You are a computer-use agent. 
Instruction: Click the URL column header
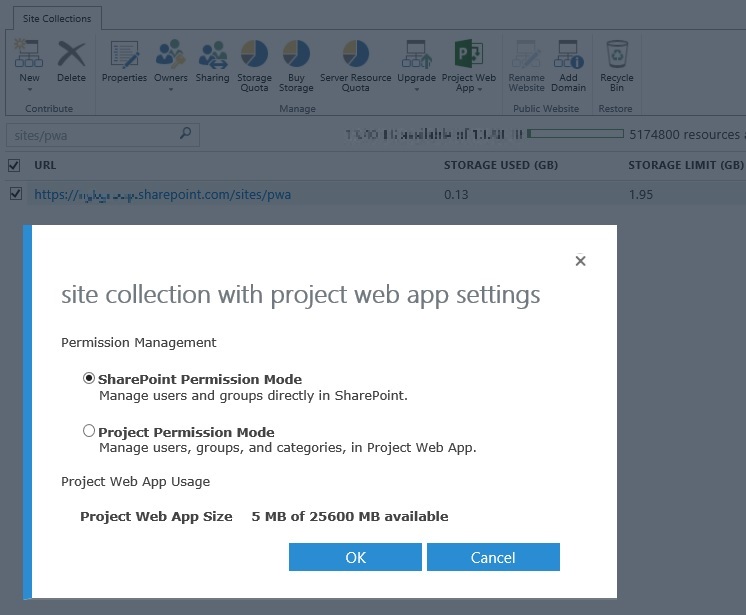(x=45, y=165)
